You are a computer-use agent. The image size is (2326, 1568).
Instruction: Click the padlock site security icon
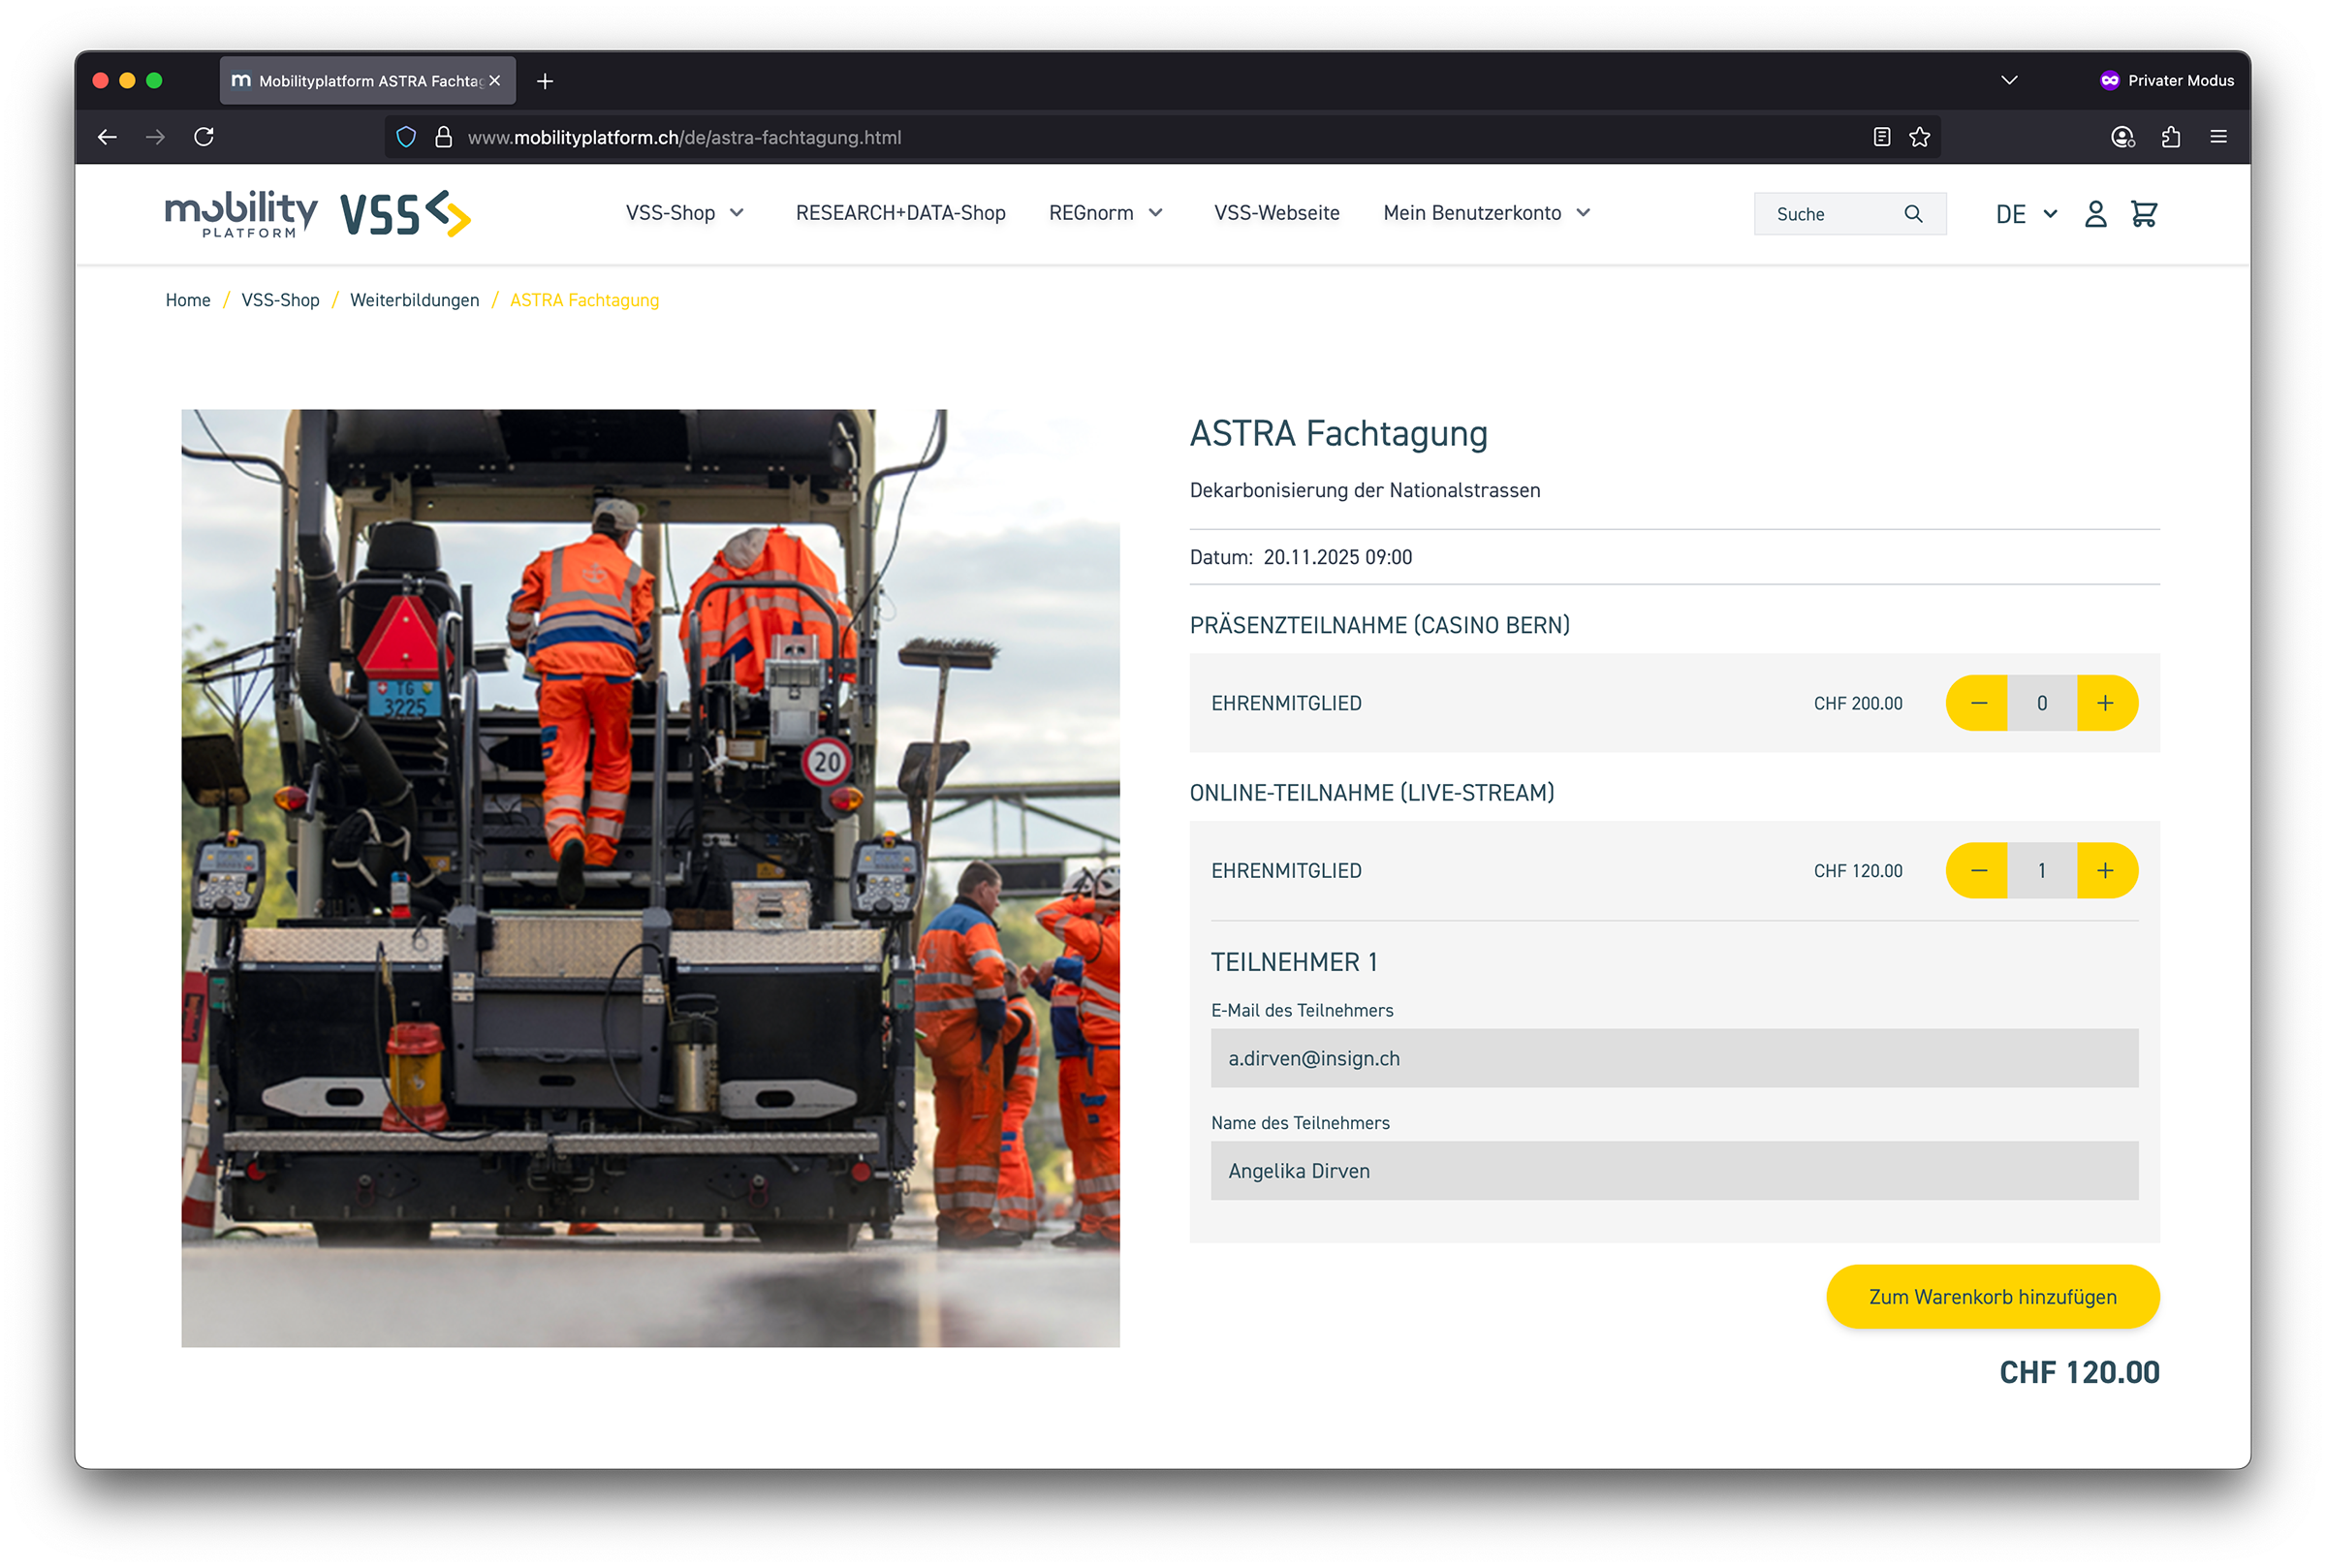[444, 137]
